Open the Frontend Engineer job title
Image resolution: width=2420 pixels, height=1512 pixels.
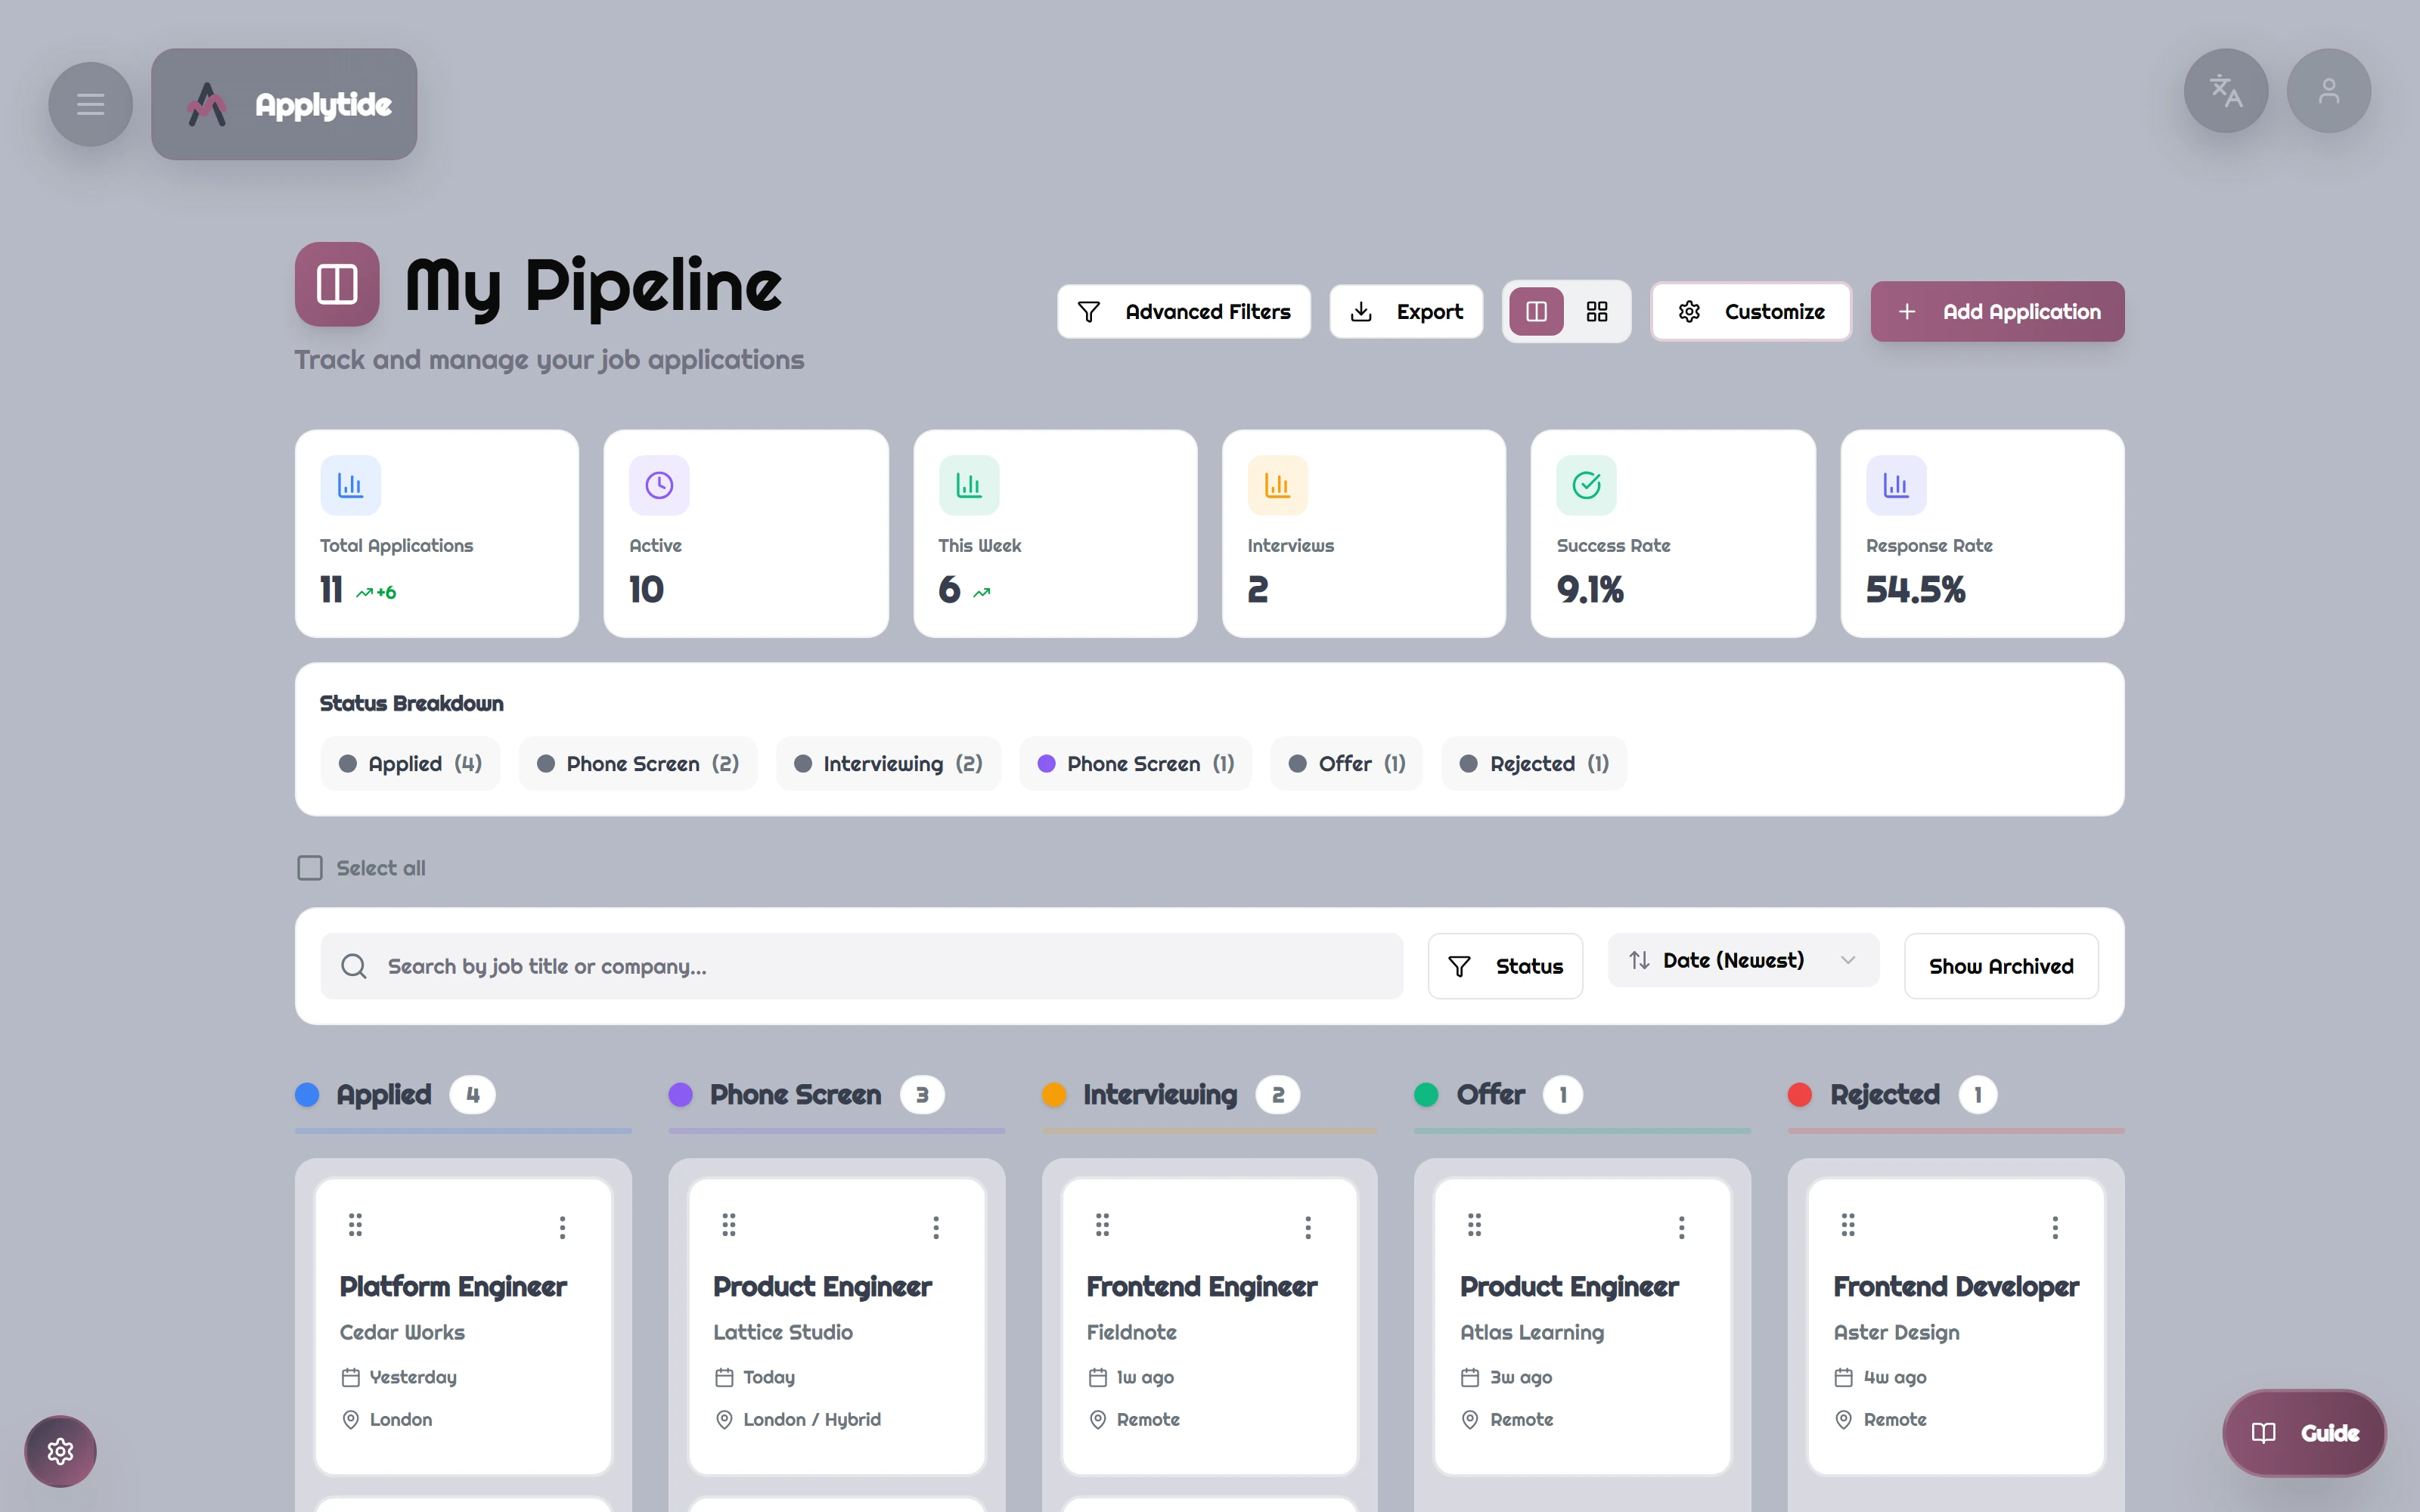[x=1201, y=1287]
